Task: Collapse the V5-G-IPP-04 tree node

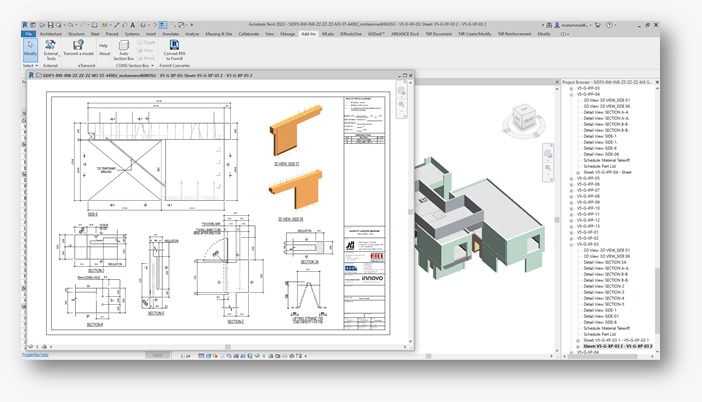Action: (x=572, y=94)
